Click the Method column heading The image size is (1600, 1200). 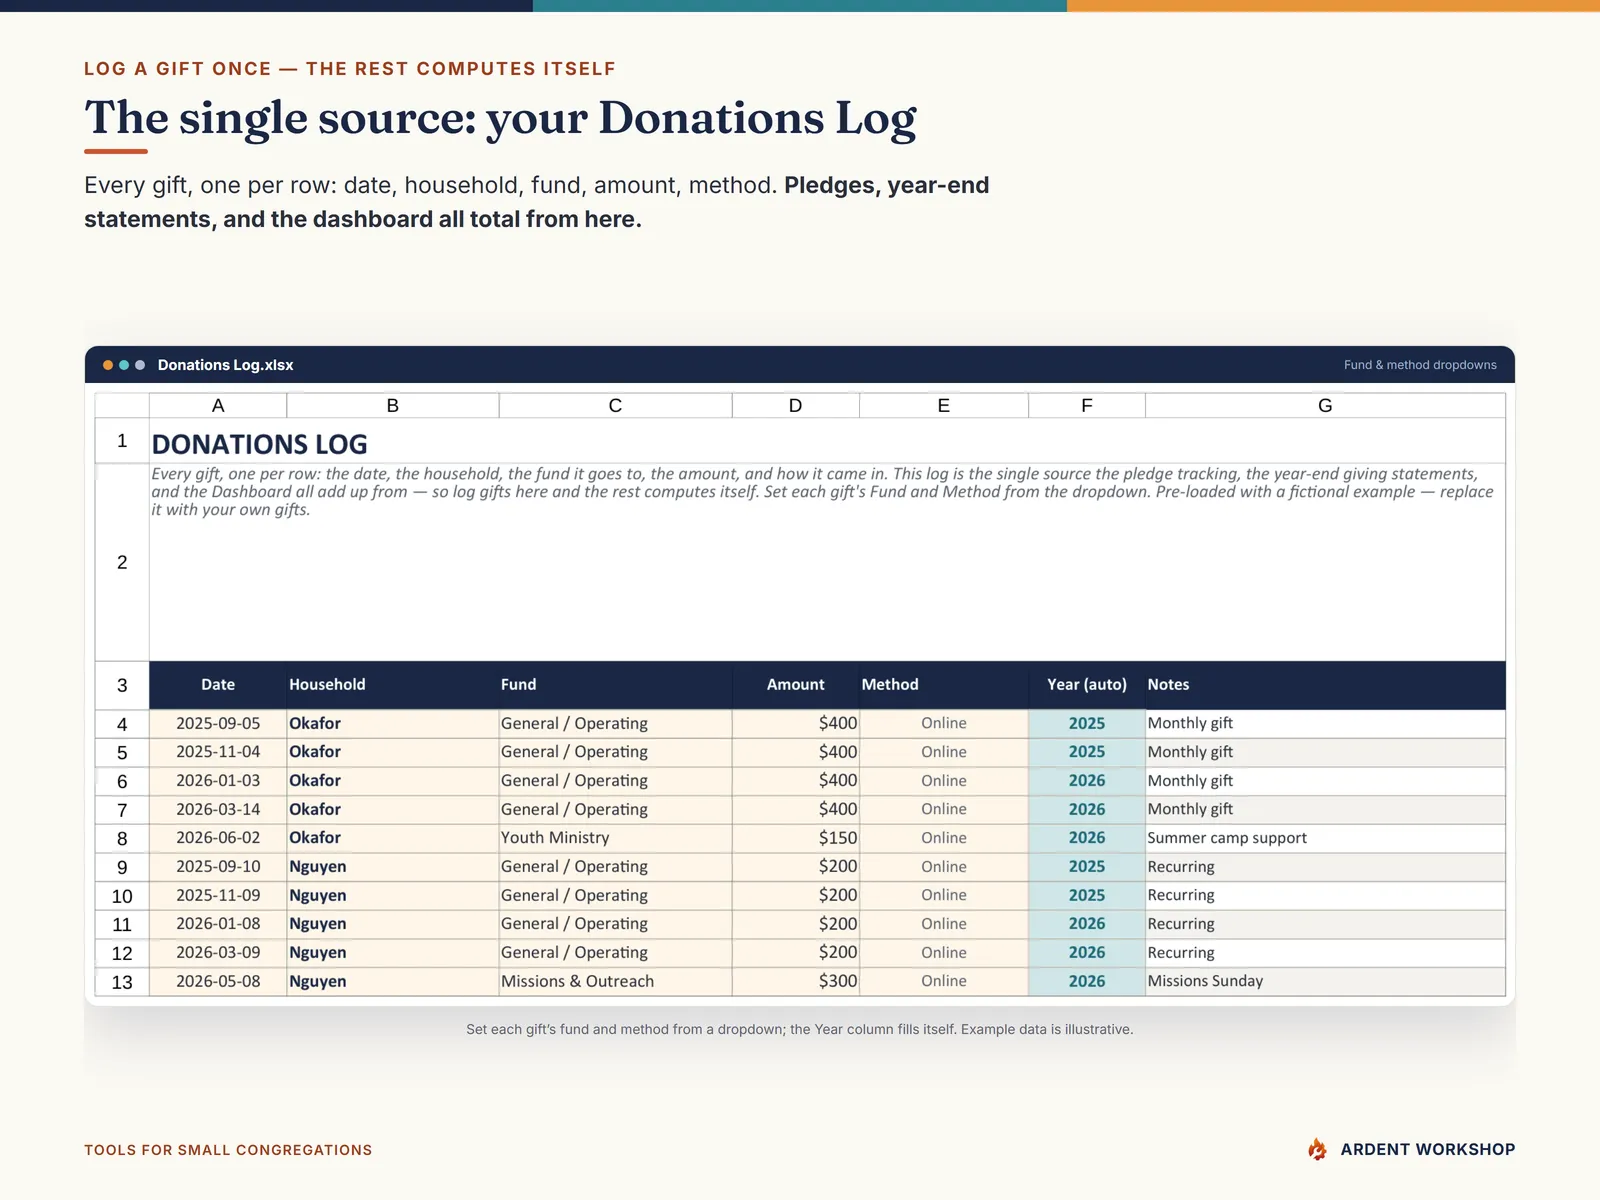[943, 685]
